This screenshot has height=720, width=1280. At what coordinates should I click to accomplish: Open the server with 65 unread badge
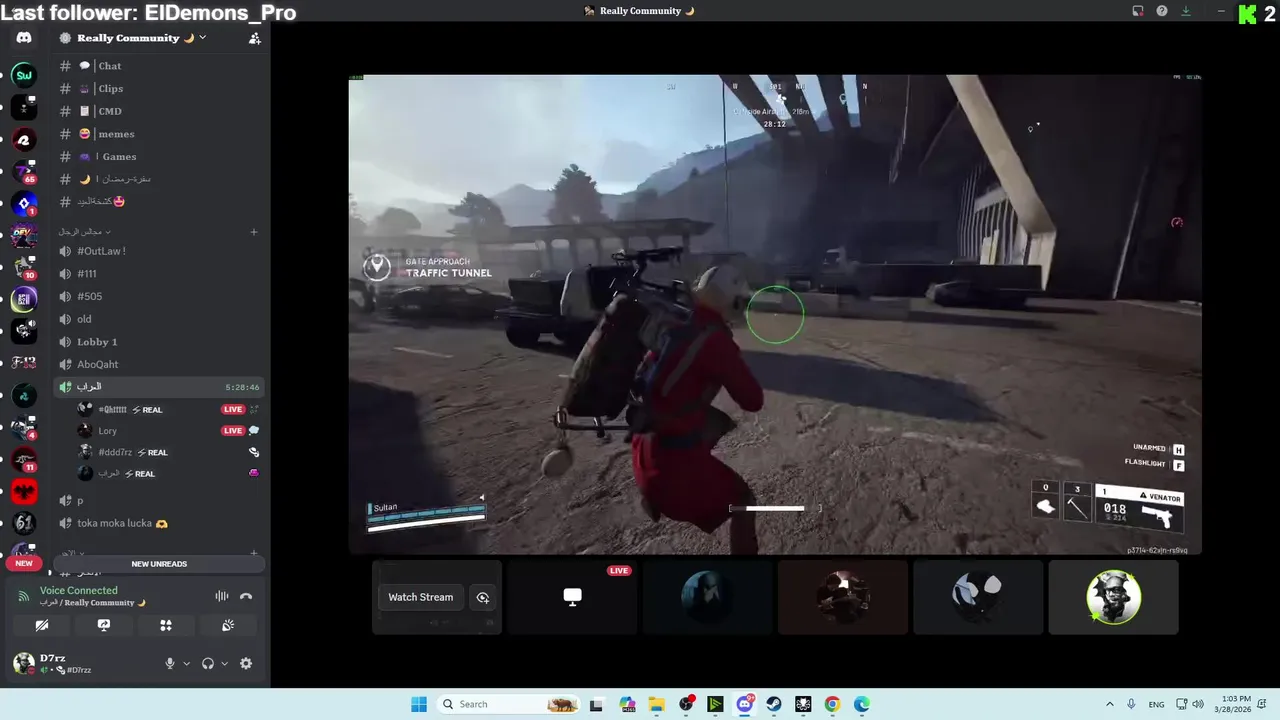24,171
